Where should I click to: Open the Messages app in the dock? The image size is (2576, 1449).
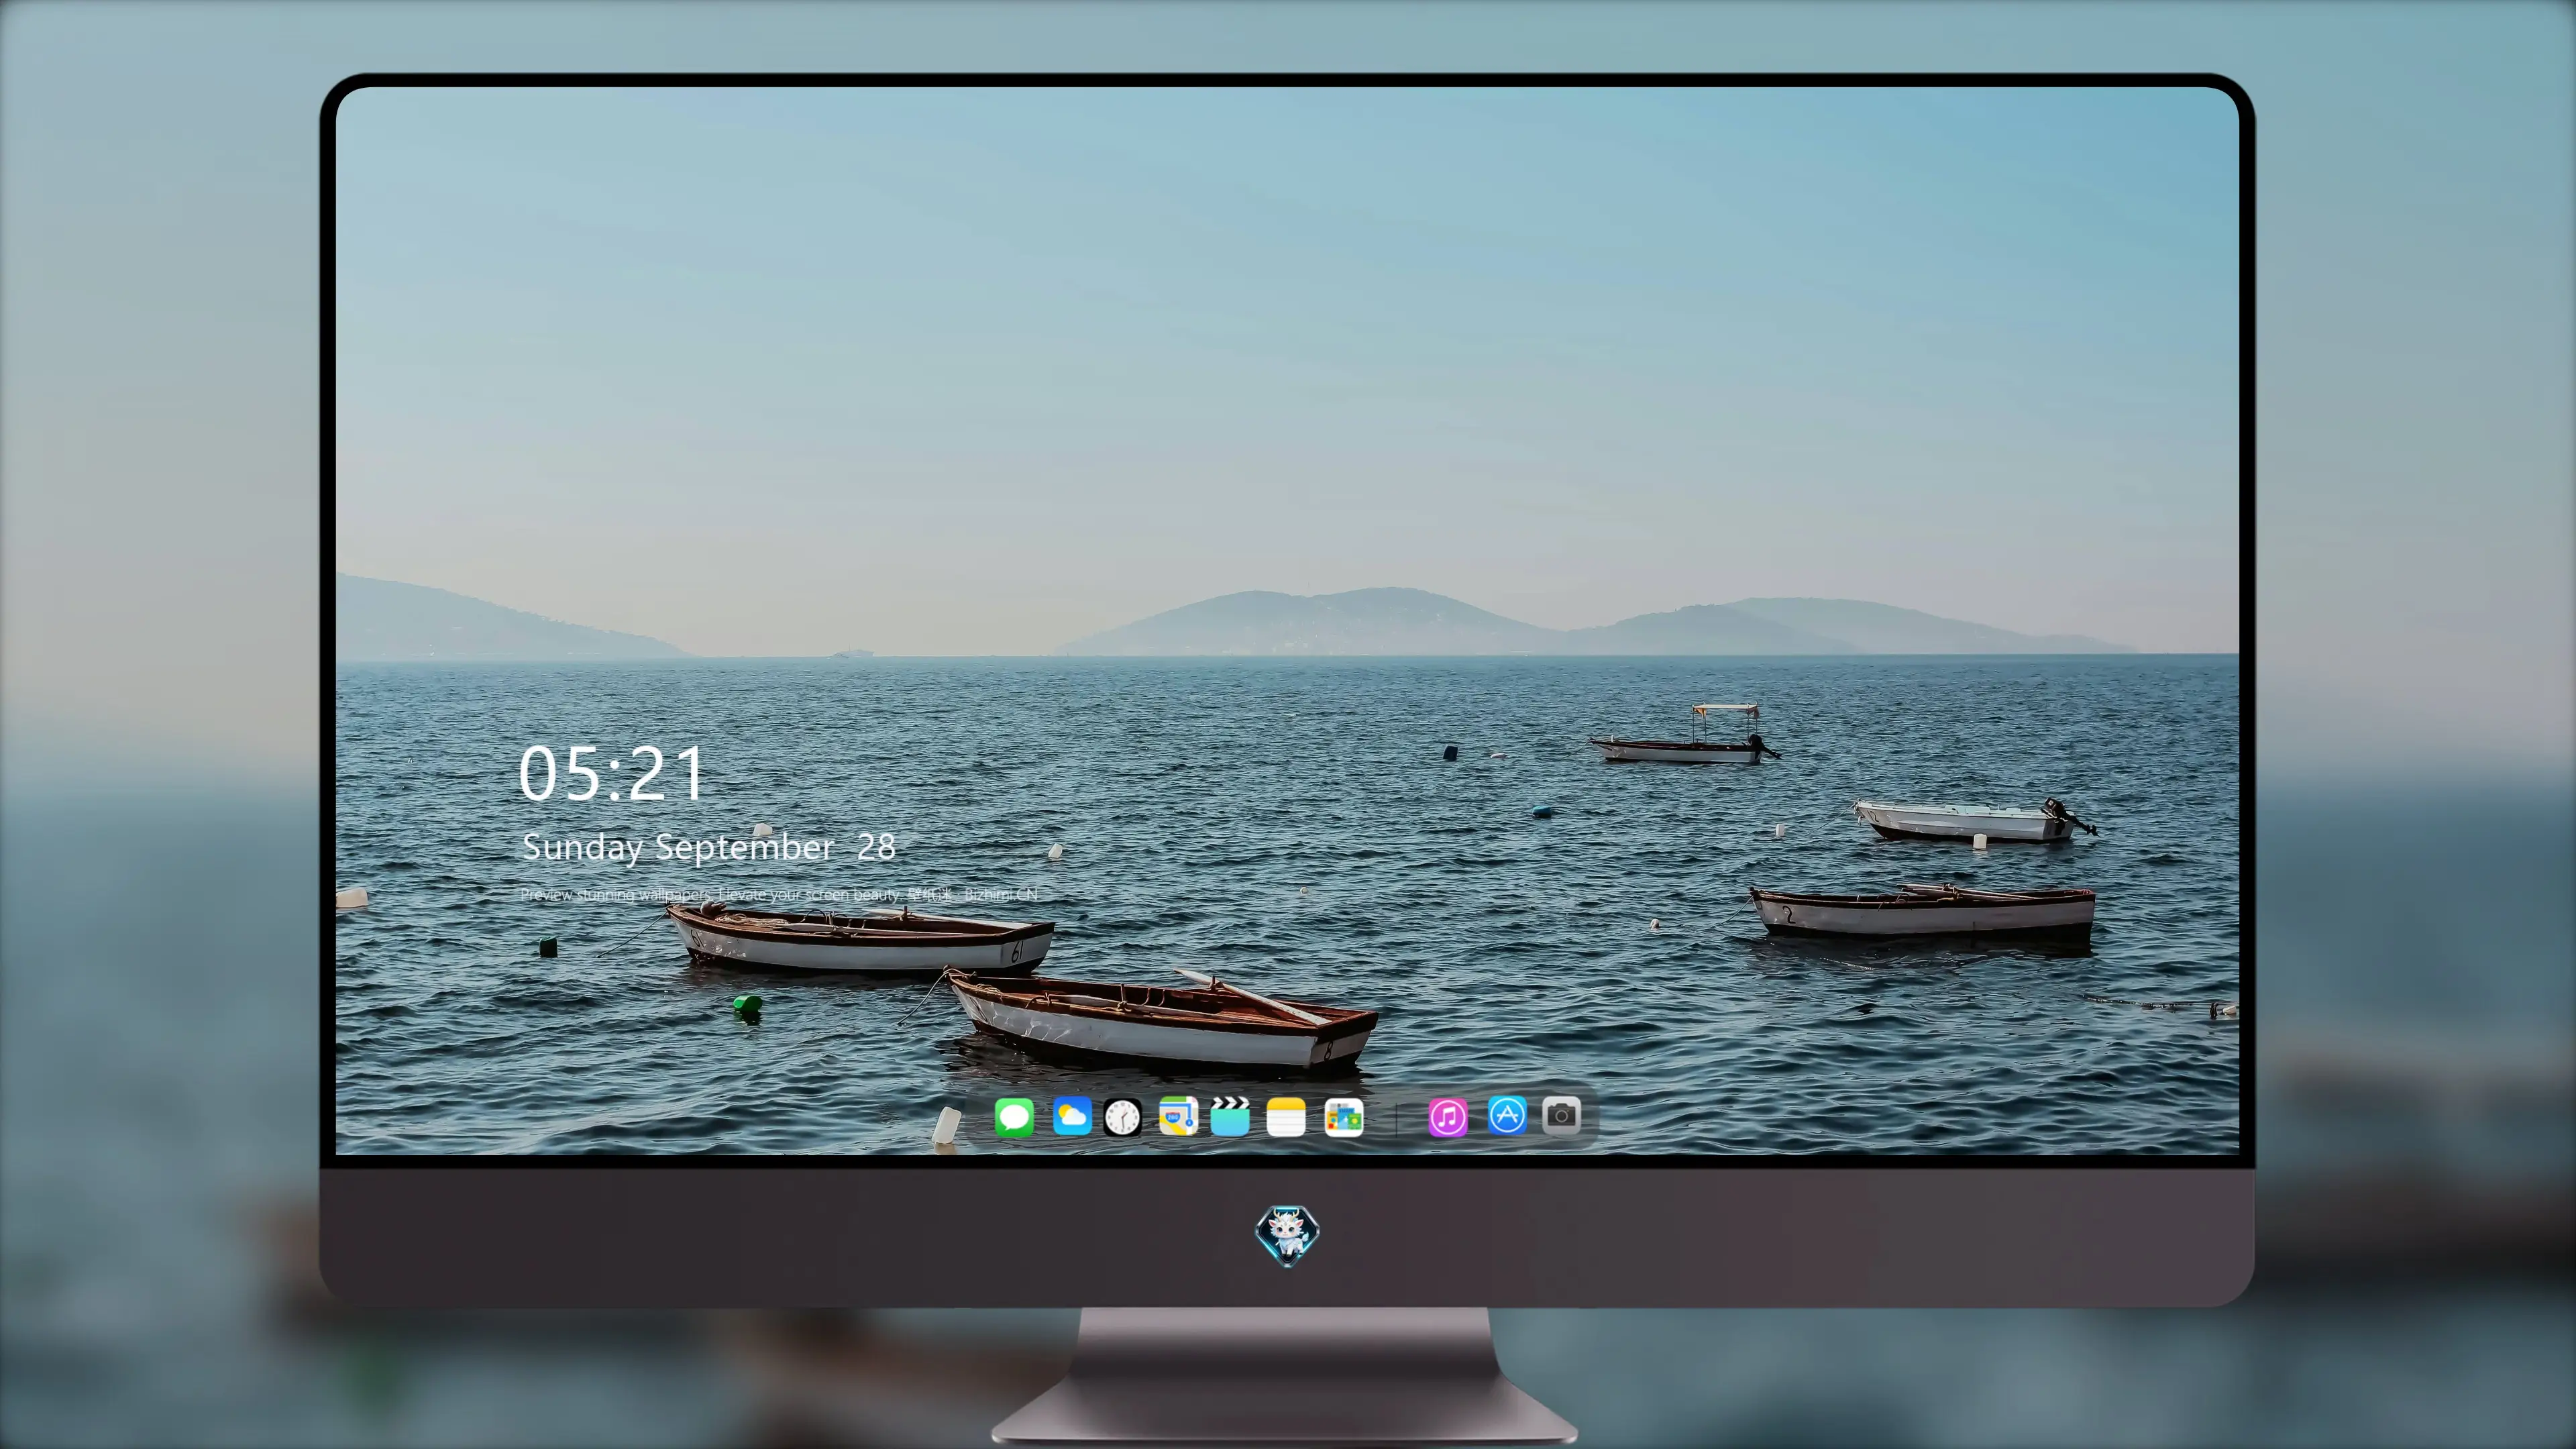(1014, 1117)
